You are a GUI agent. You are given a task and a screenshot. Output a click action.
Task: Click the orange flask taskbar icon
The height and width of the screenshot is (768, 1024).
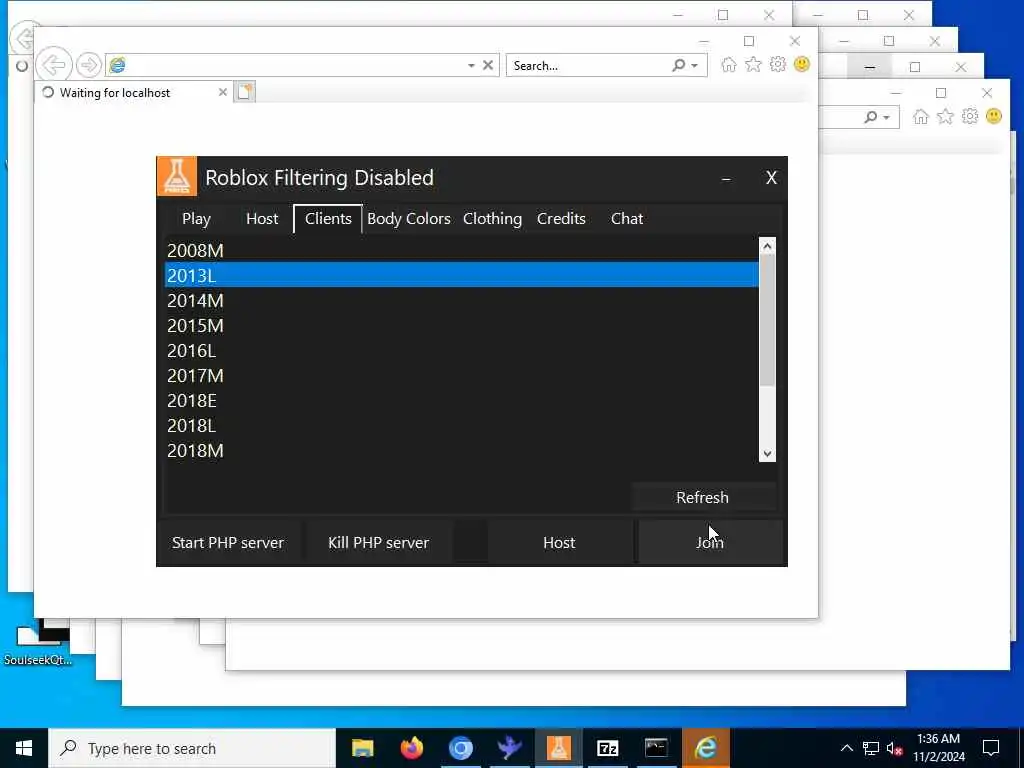558,748
